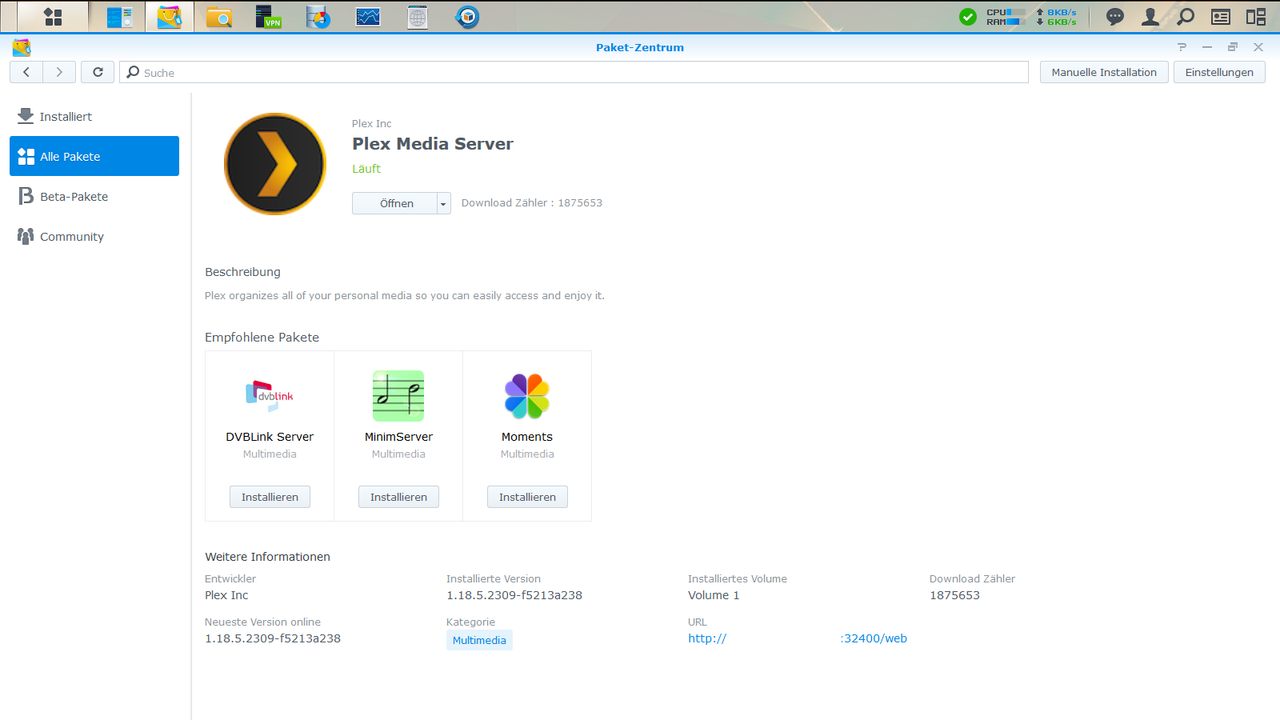
Task: Select the Package Center taskbar icon
Action: [170, 16]
